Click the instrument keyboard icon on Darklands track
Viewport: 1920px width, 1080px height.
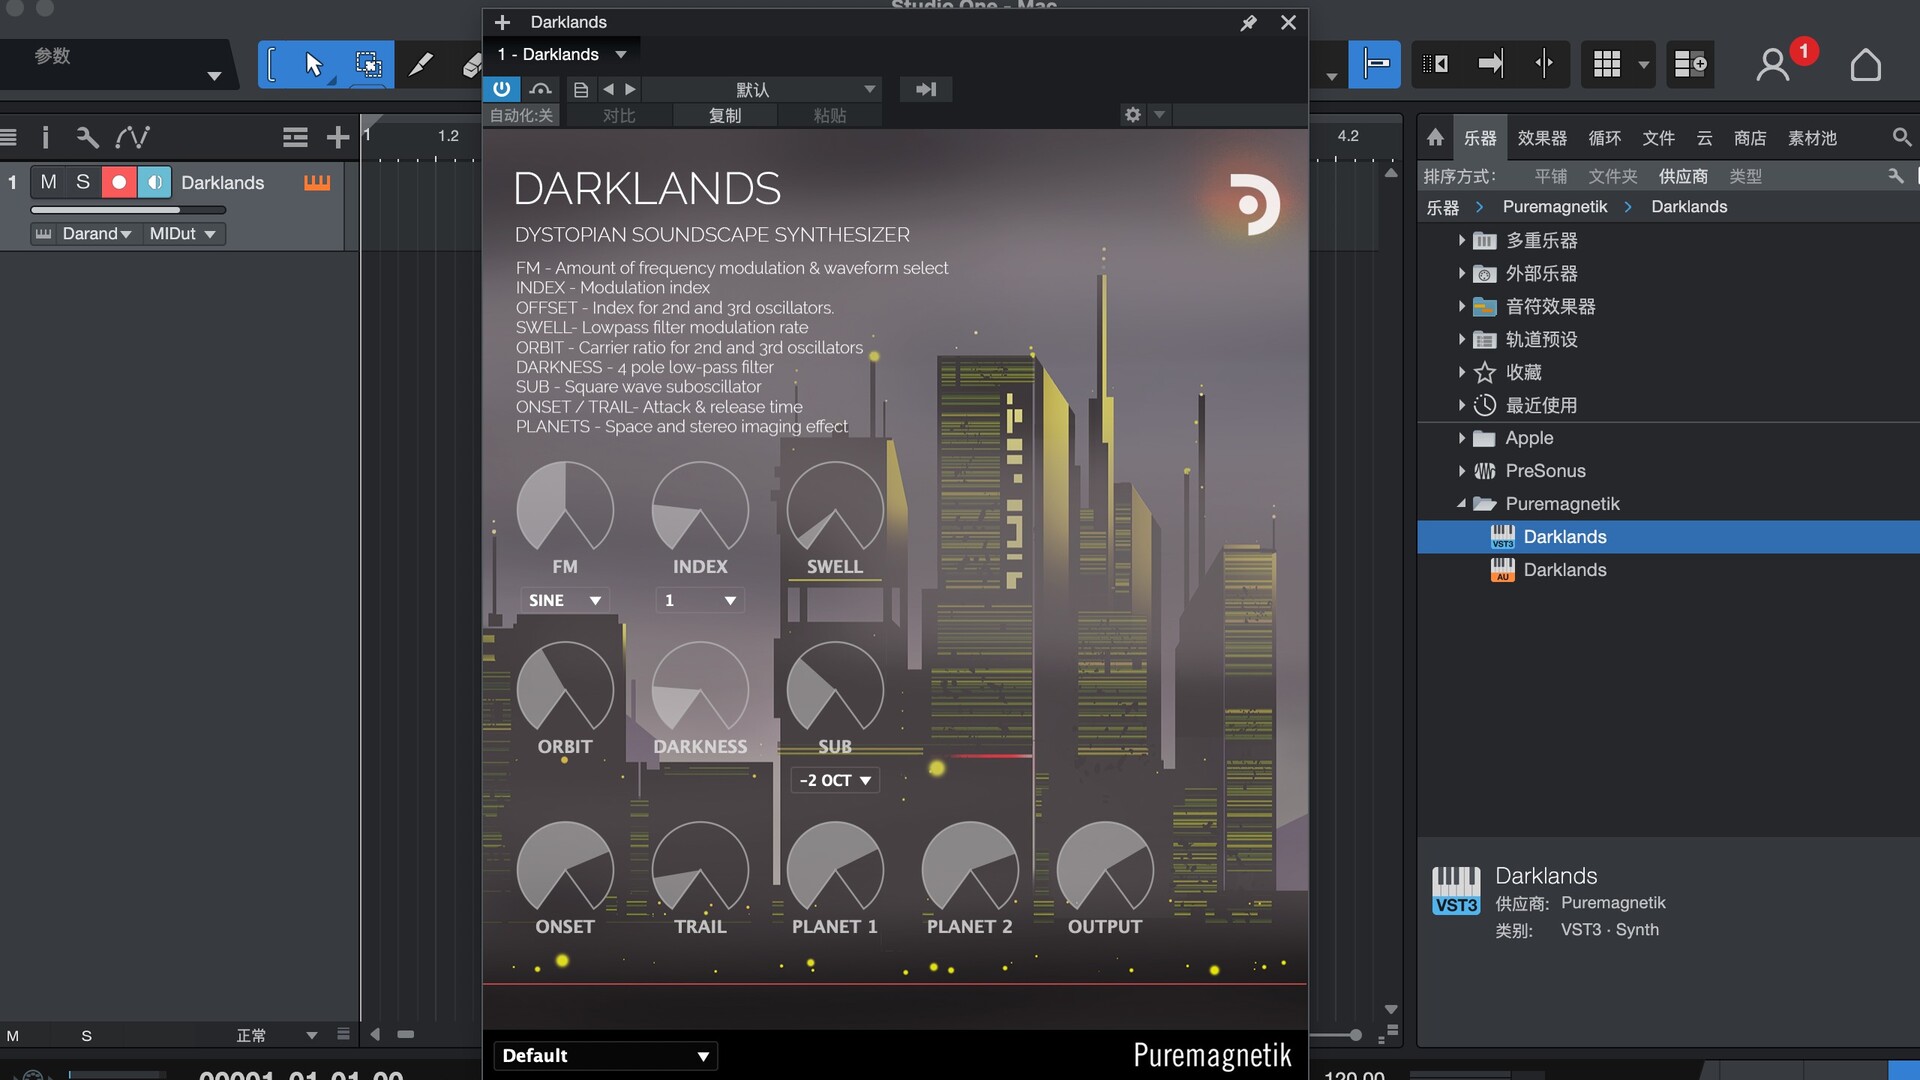[316, 182]
